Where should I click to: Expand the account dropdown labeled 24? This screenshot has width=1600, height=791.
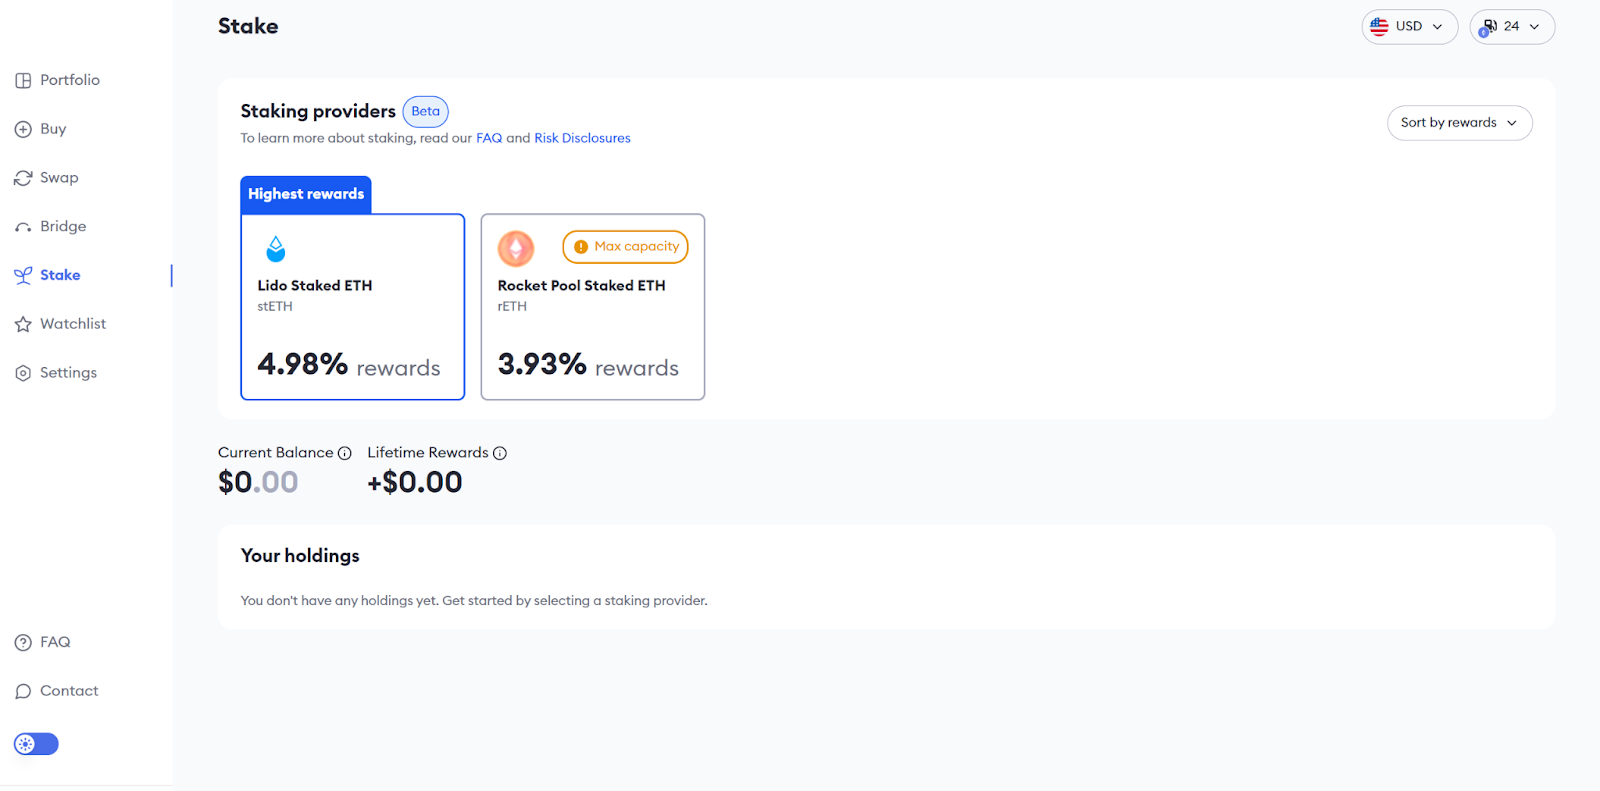click(x=1512, y=27)
